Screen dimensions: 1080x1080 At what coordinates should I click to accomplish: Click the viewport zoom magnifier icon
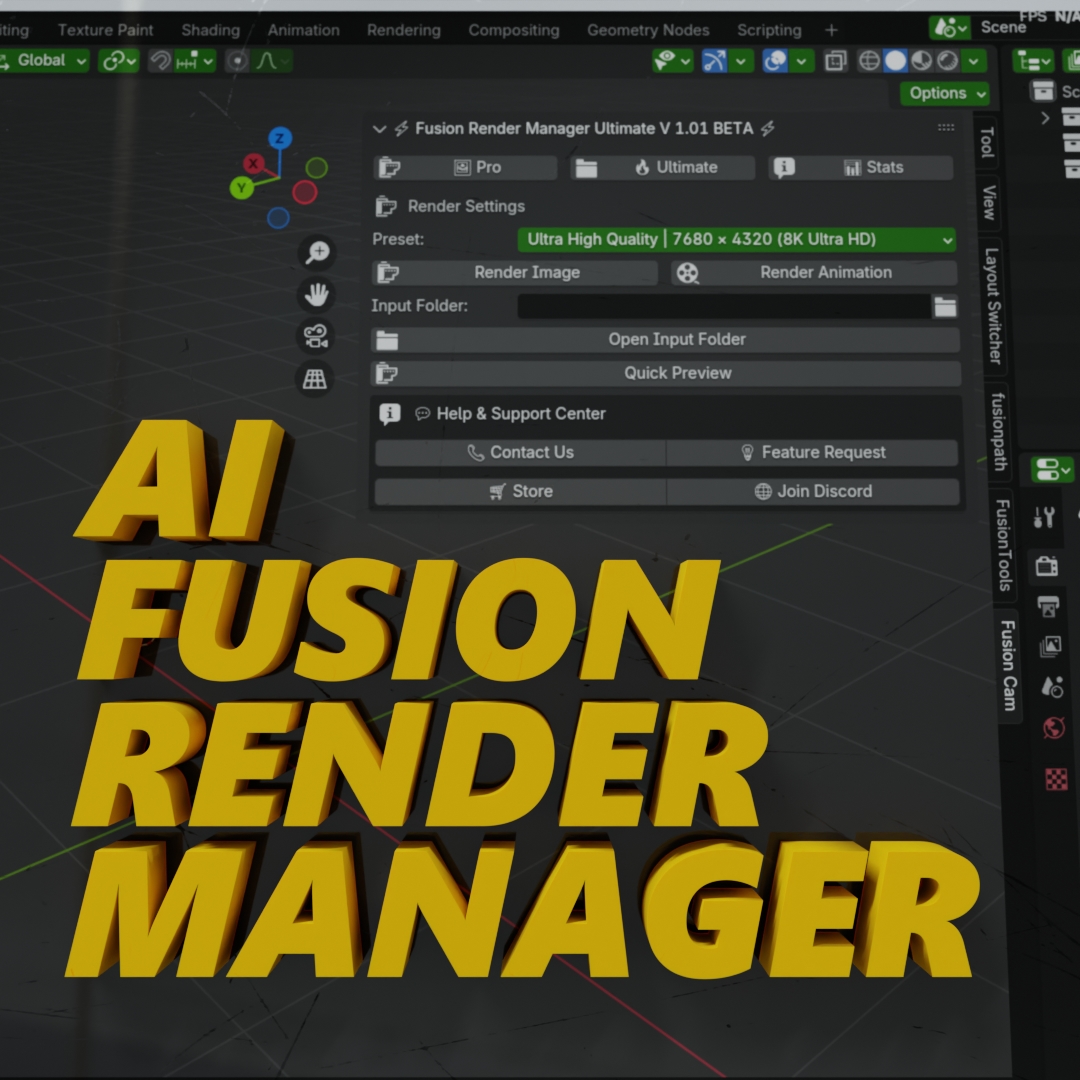tap(318, 252)
